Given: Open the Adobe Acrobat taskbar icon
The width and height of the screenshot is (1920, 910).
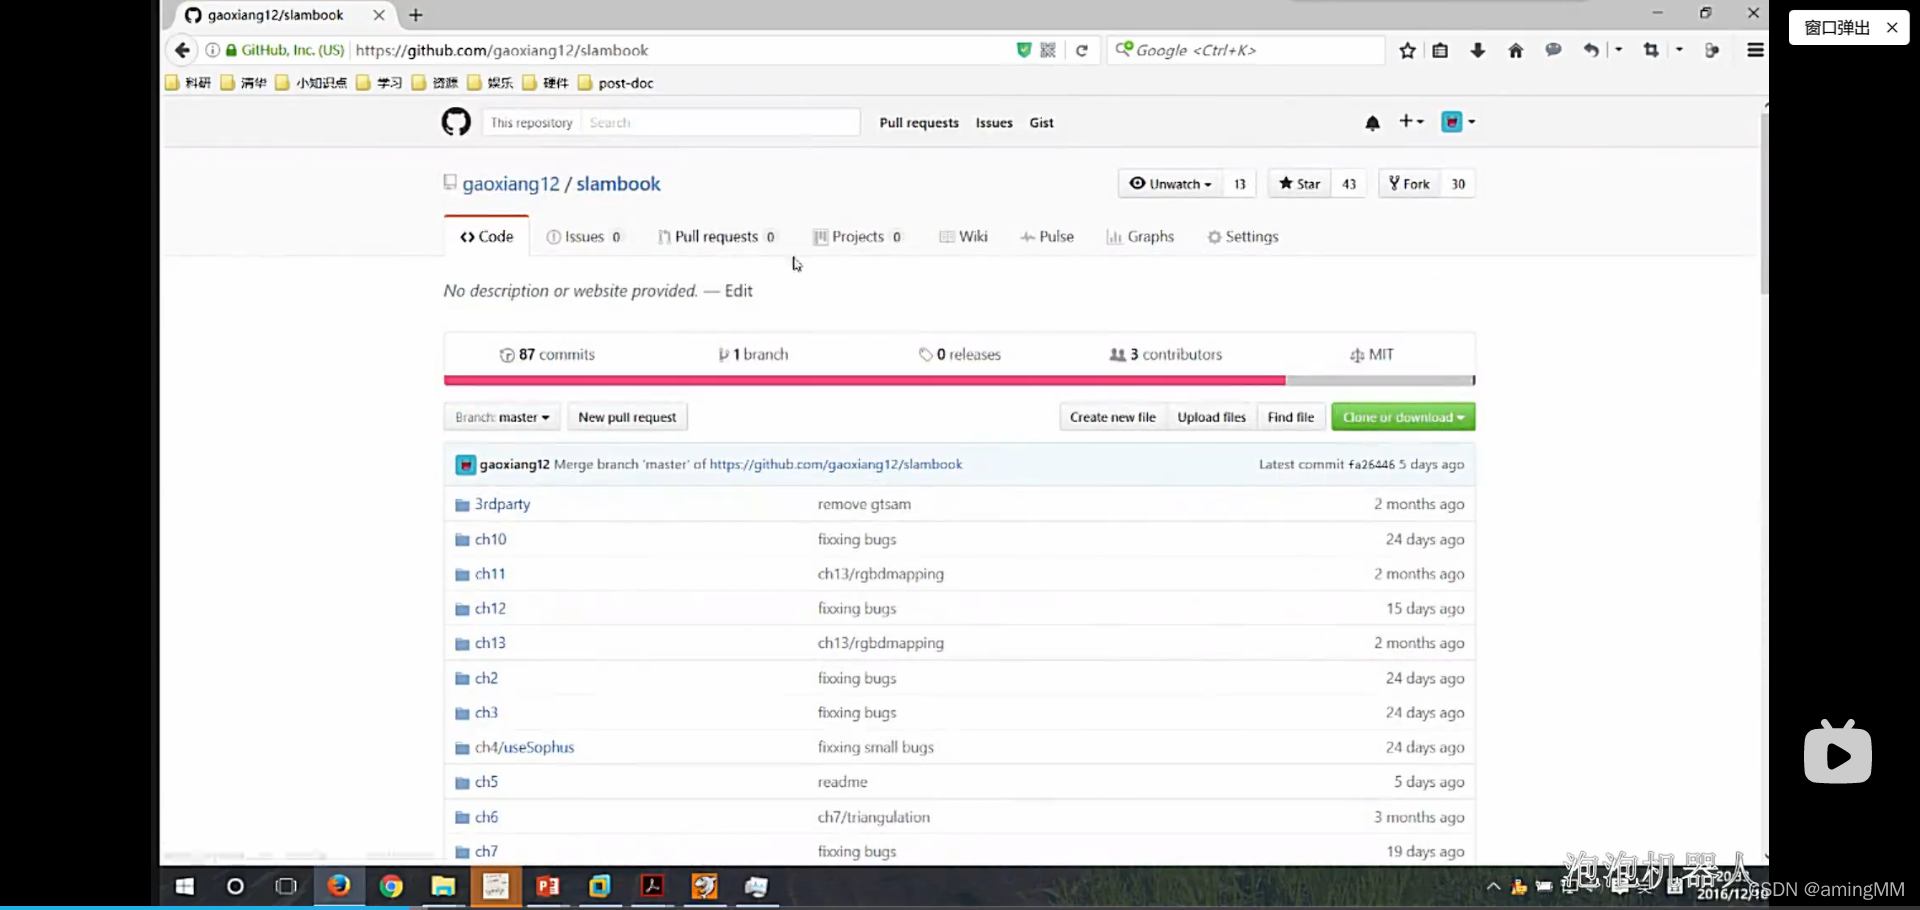Looking at the screenshot, I should click(x=652, y=886).
